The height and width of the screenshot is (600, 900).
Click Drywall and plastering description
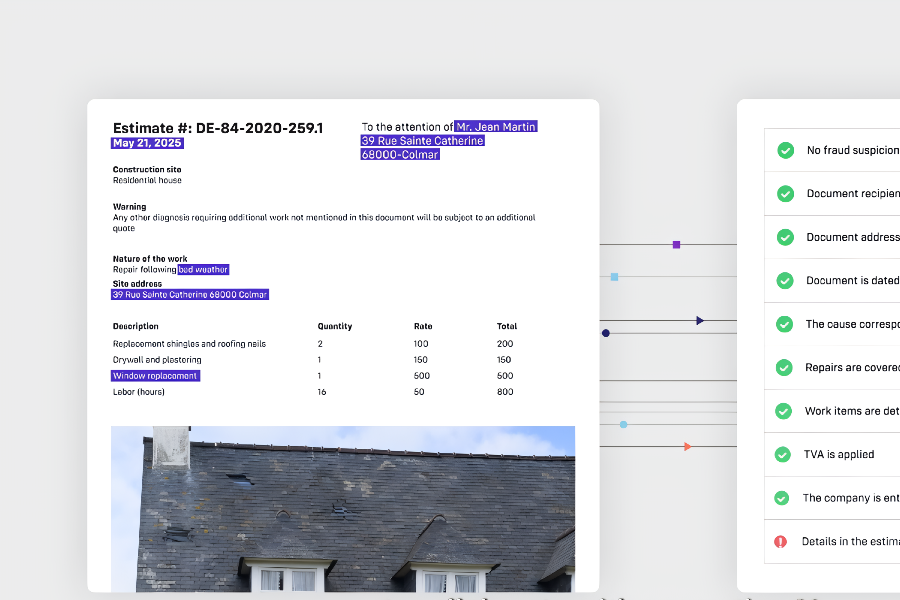[157, 360]
